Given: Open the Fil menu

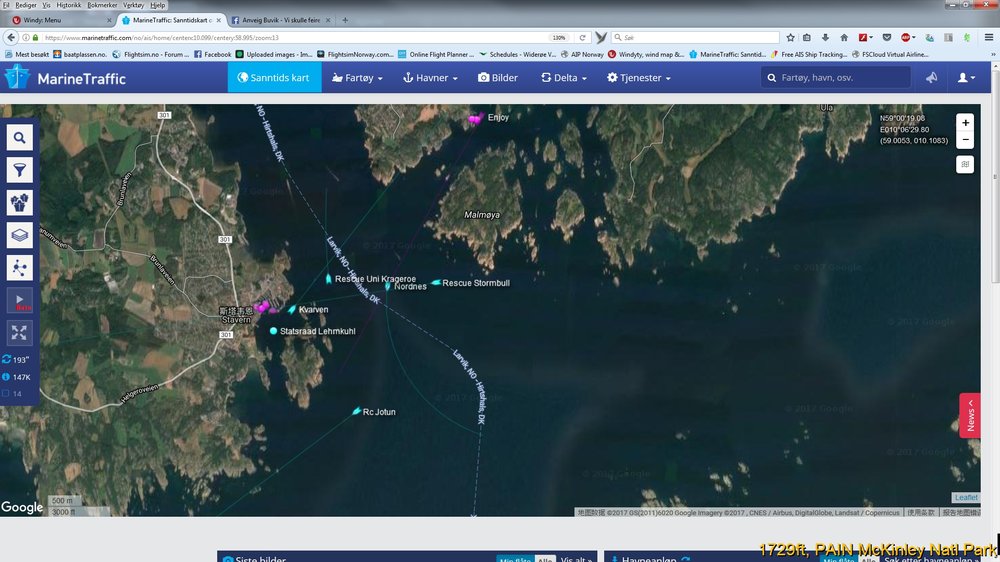Looking at the screenshot, I should pos(6,5).
